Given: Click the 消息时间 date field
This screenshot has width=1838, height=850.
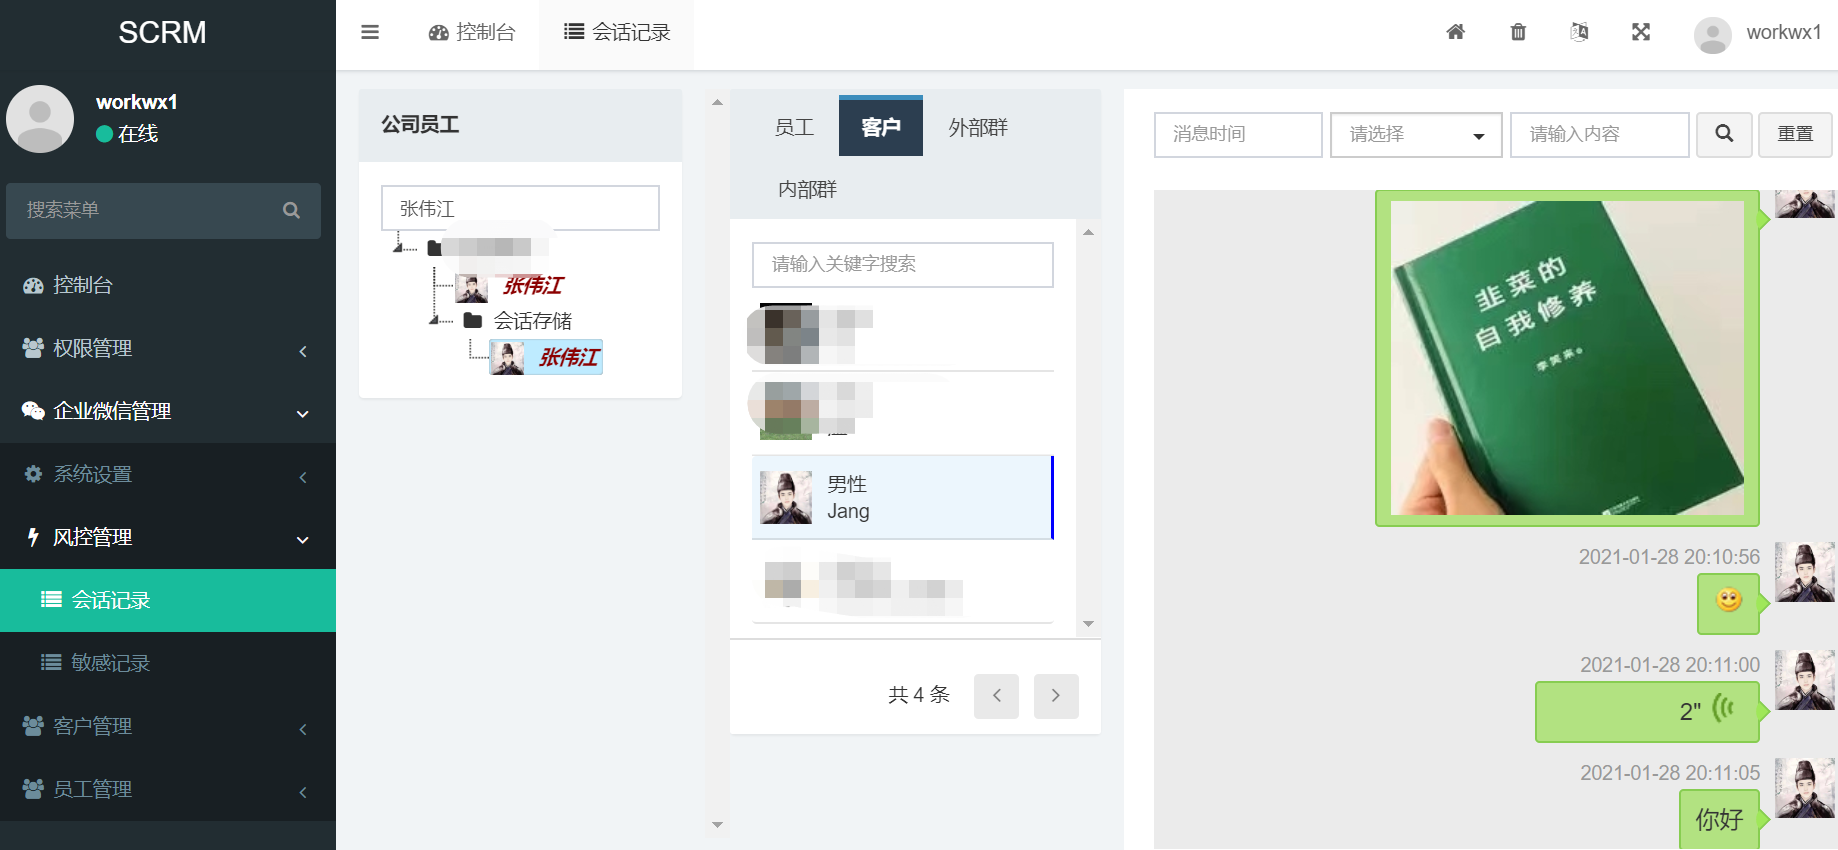Looking at the screenshot, I should click(1238, 134).
